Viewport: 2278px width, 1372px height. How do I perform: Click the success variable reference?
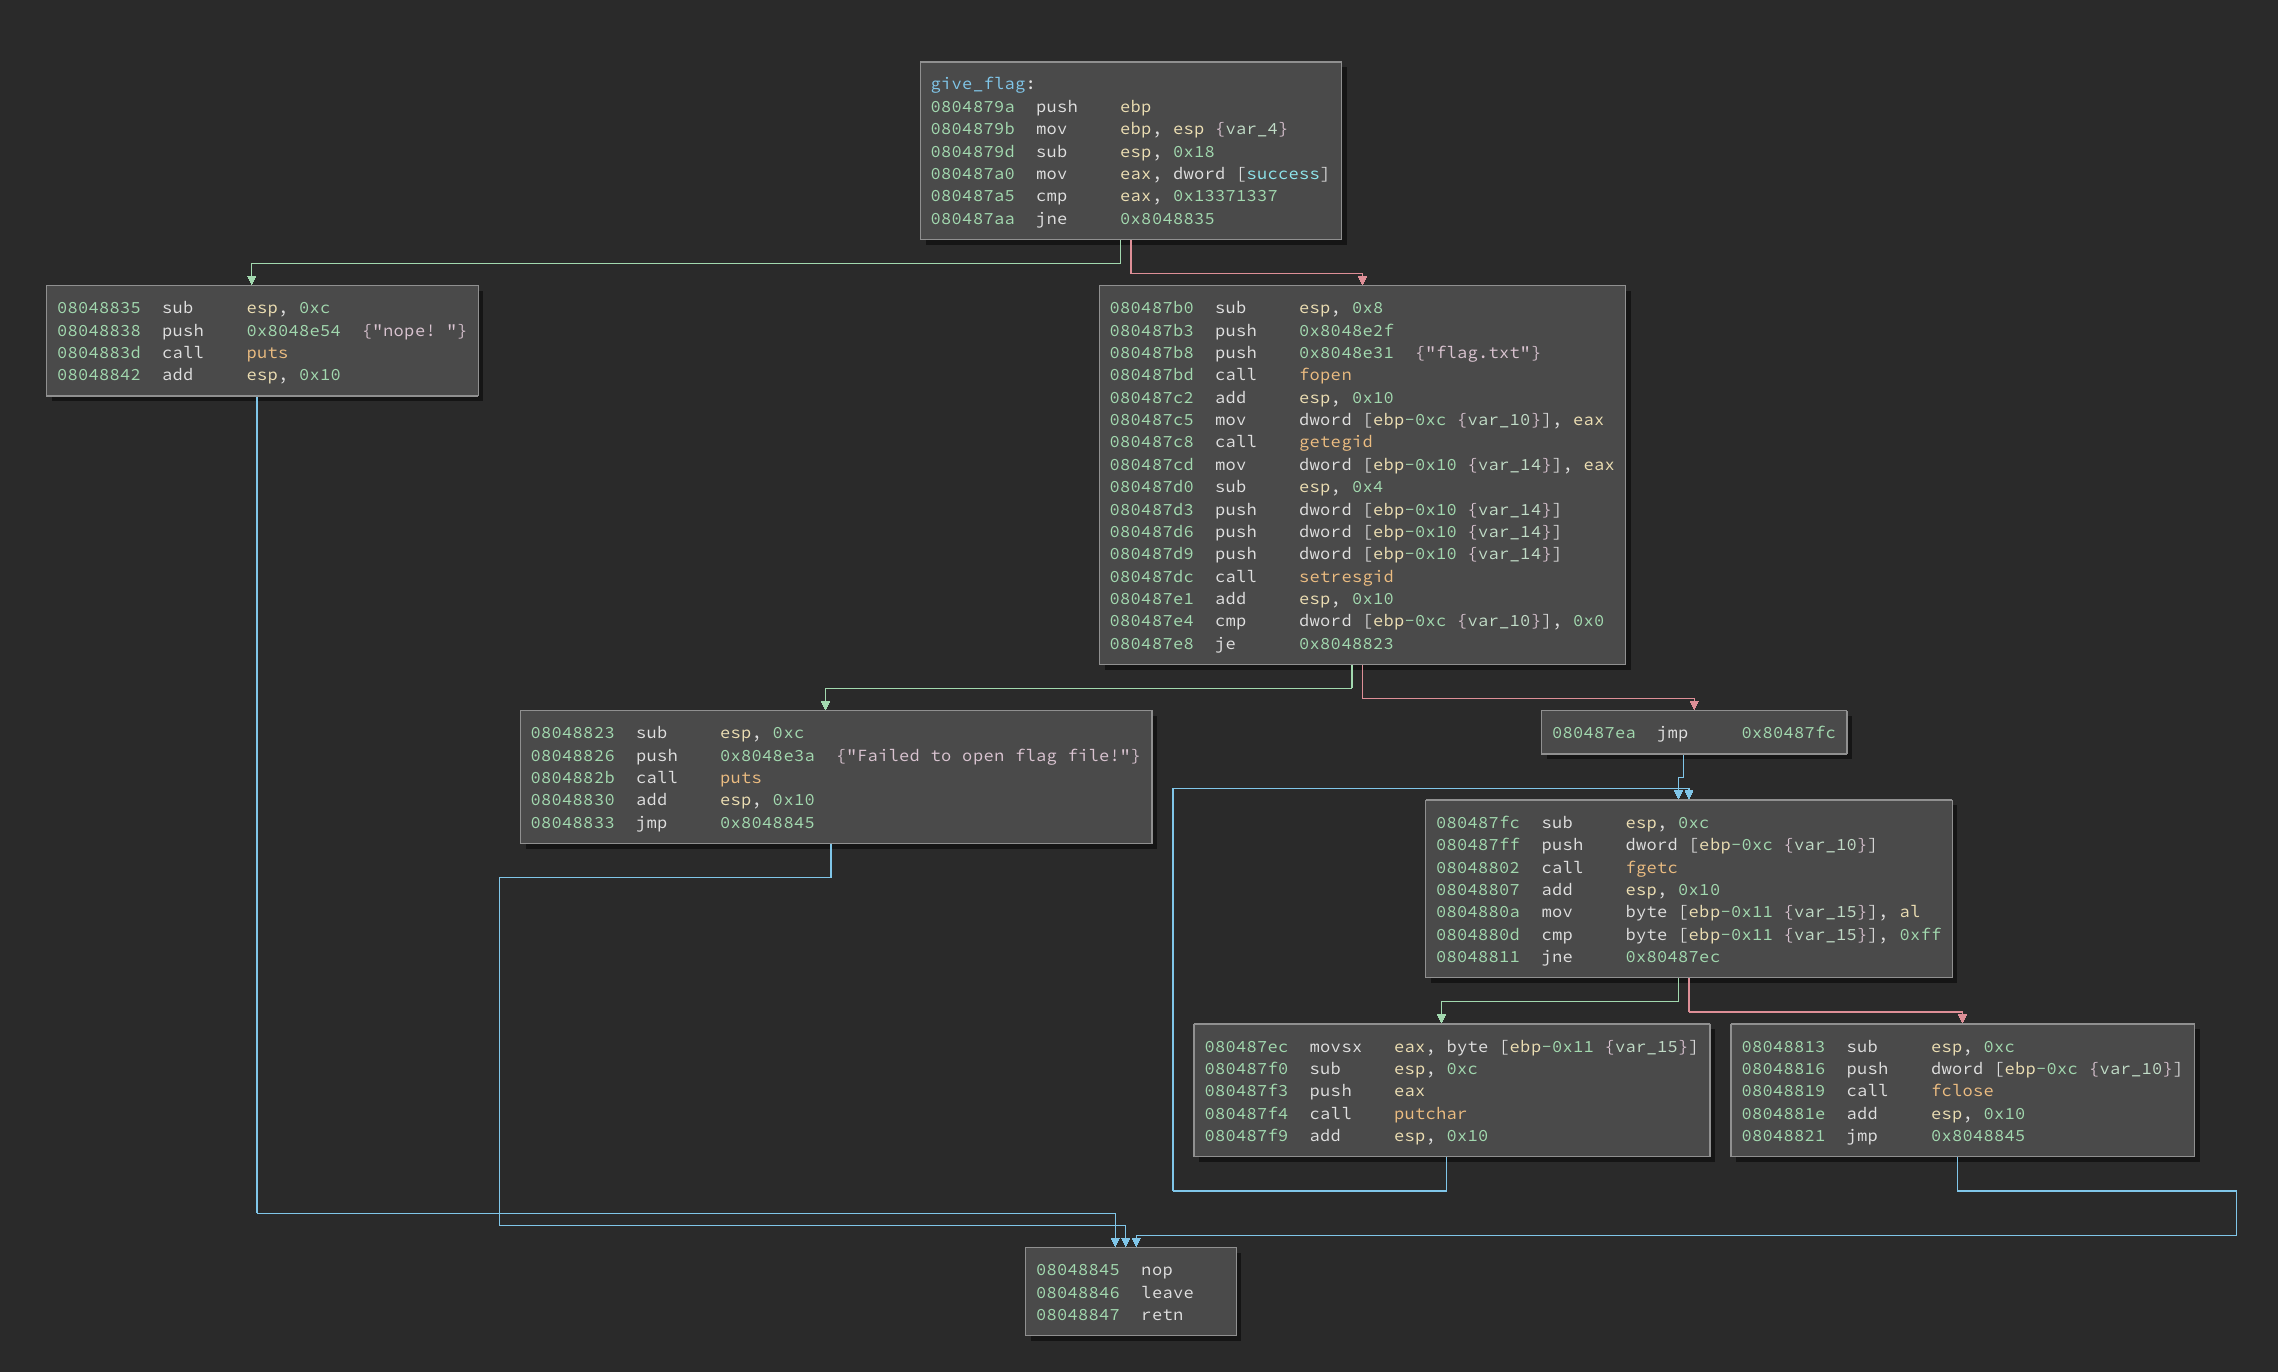(x=1283, y=174)
